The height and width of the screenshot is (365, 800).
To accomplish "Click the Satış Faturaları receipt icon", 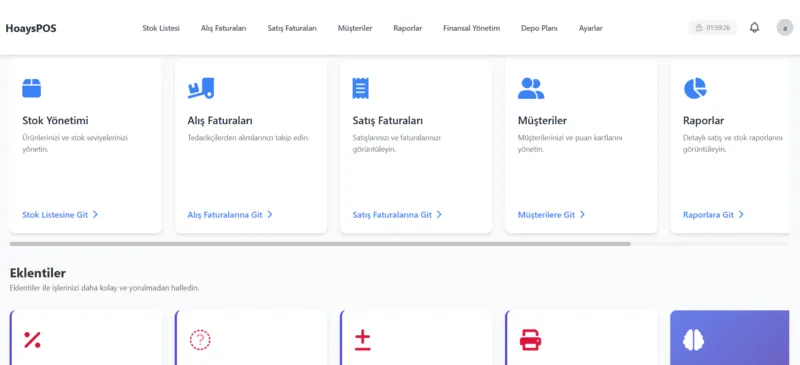I will point(360,88).
